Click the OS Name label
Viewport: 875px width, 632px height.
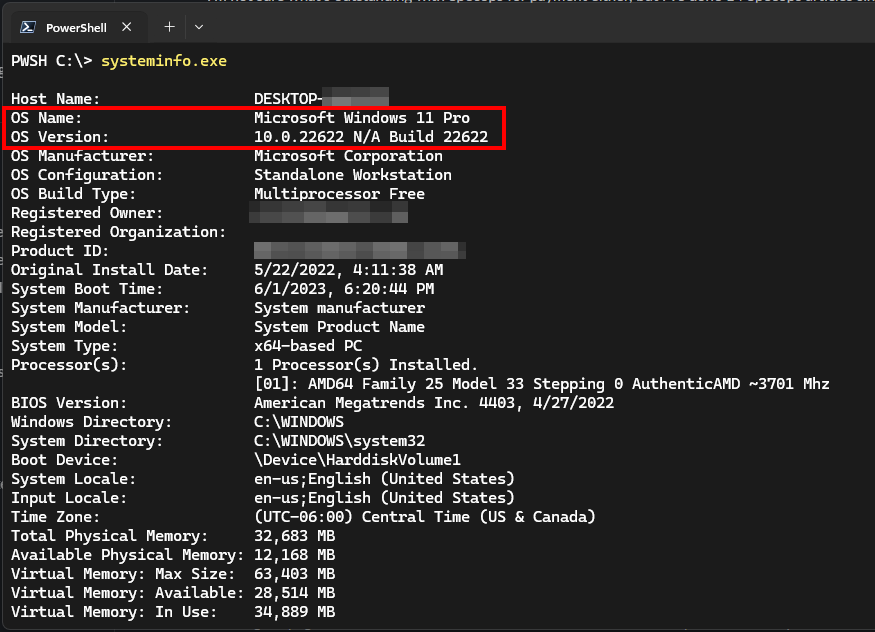(x=46, y=118)
